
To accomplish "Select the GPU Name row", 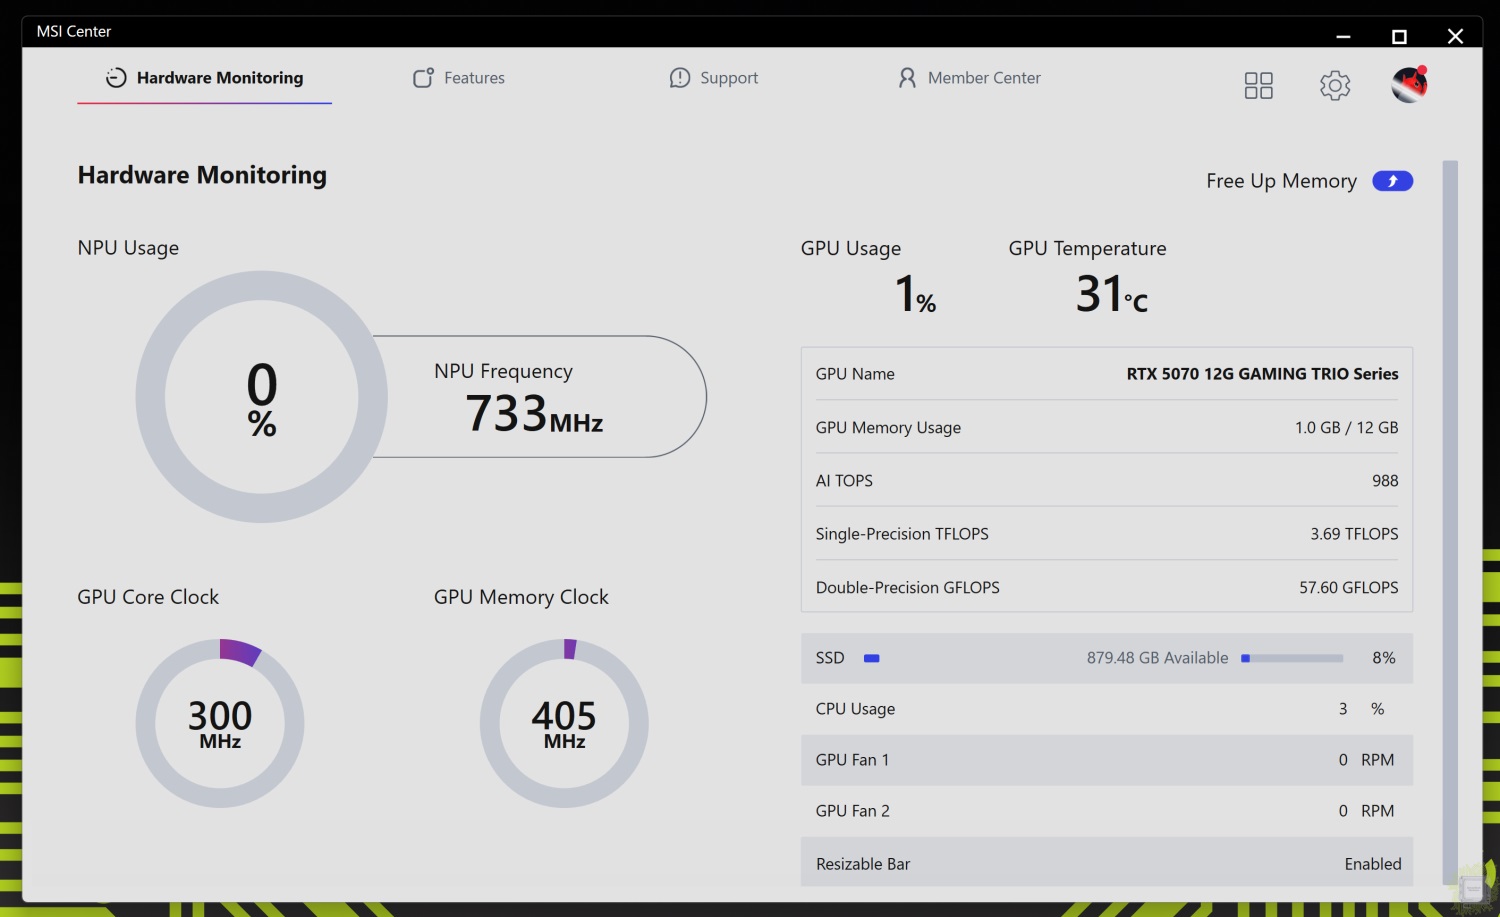I will 1106,374.
